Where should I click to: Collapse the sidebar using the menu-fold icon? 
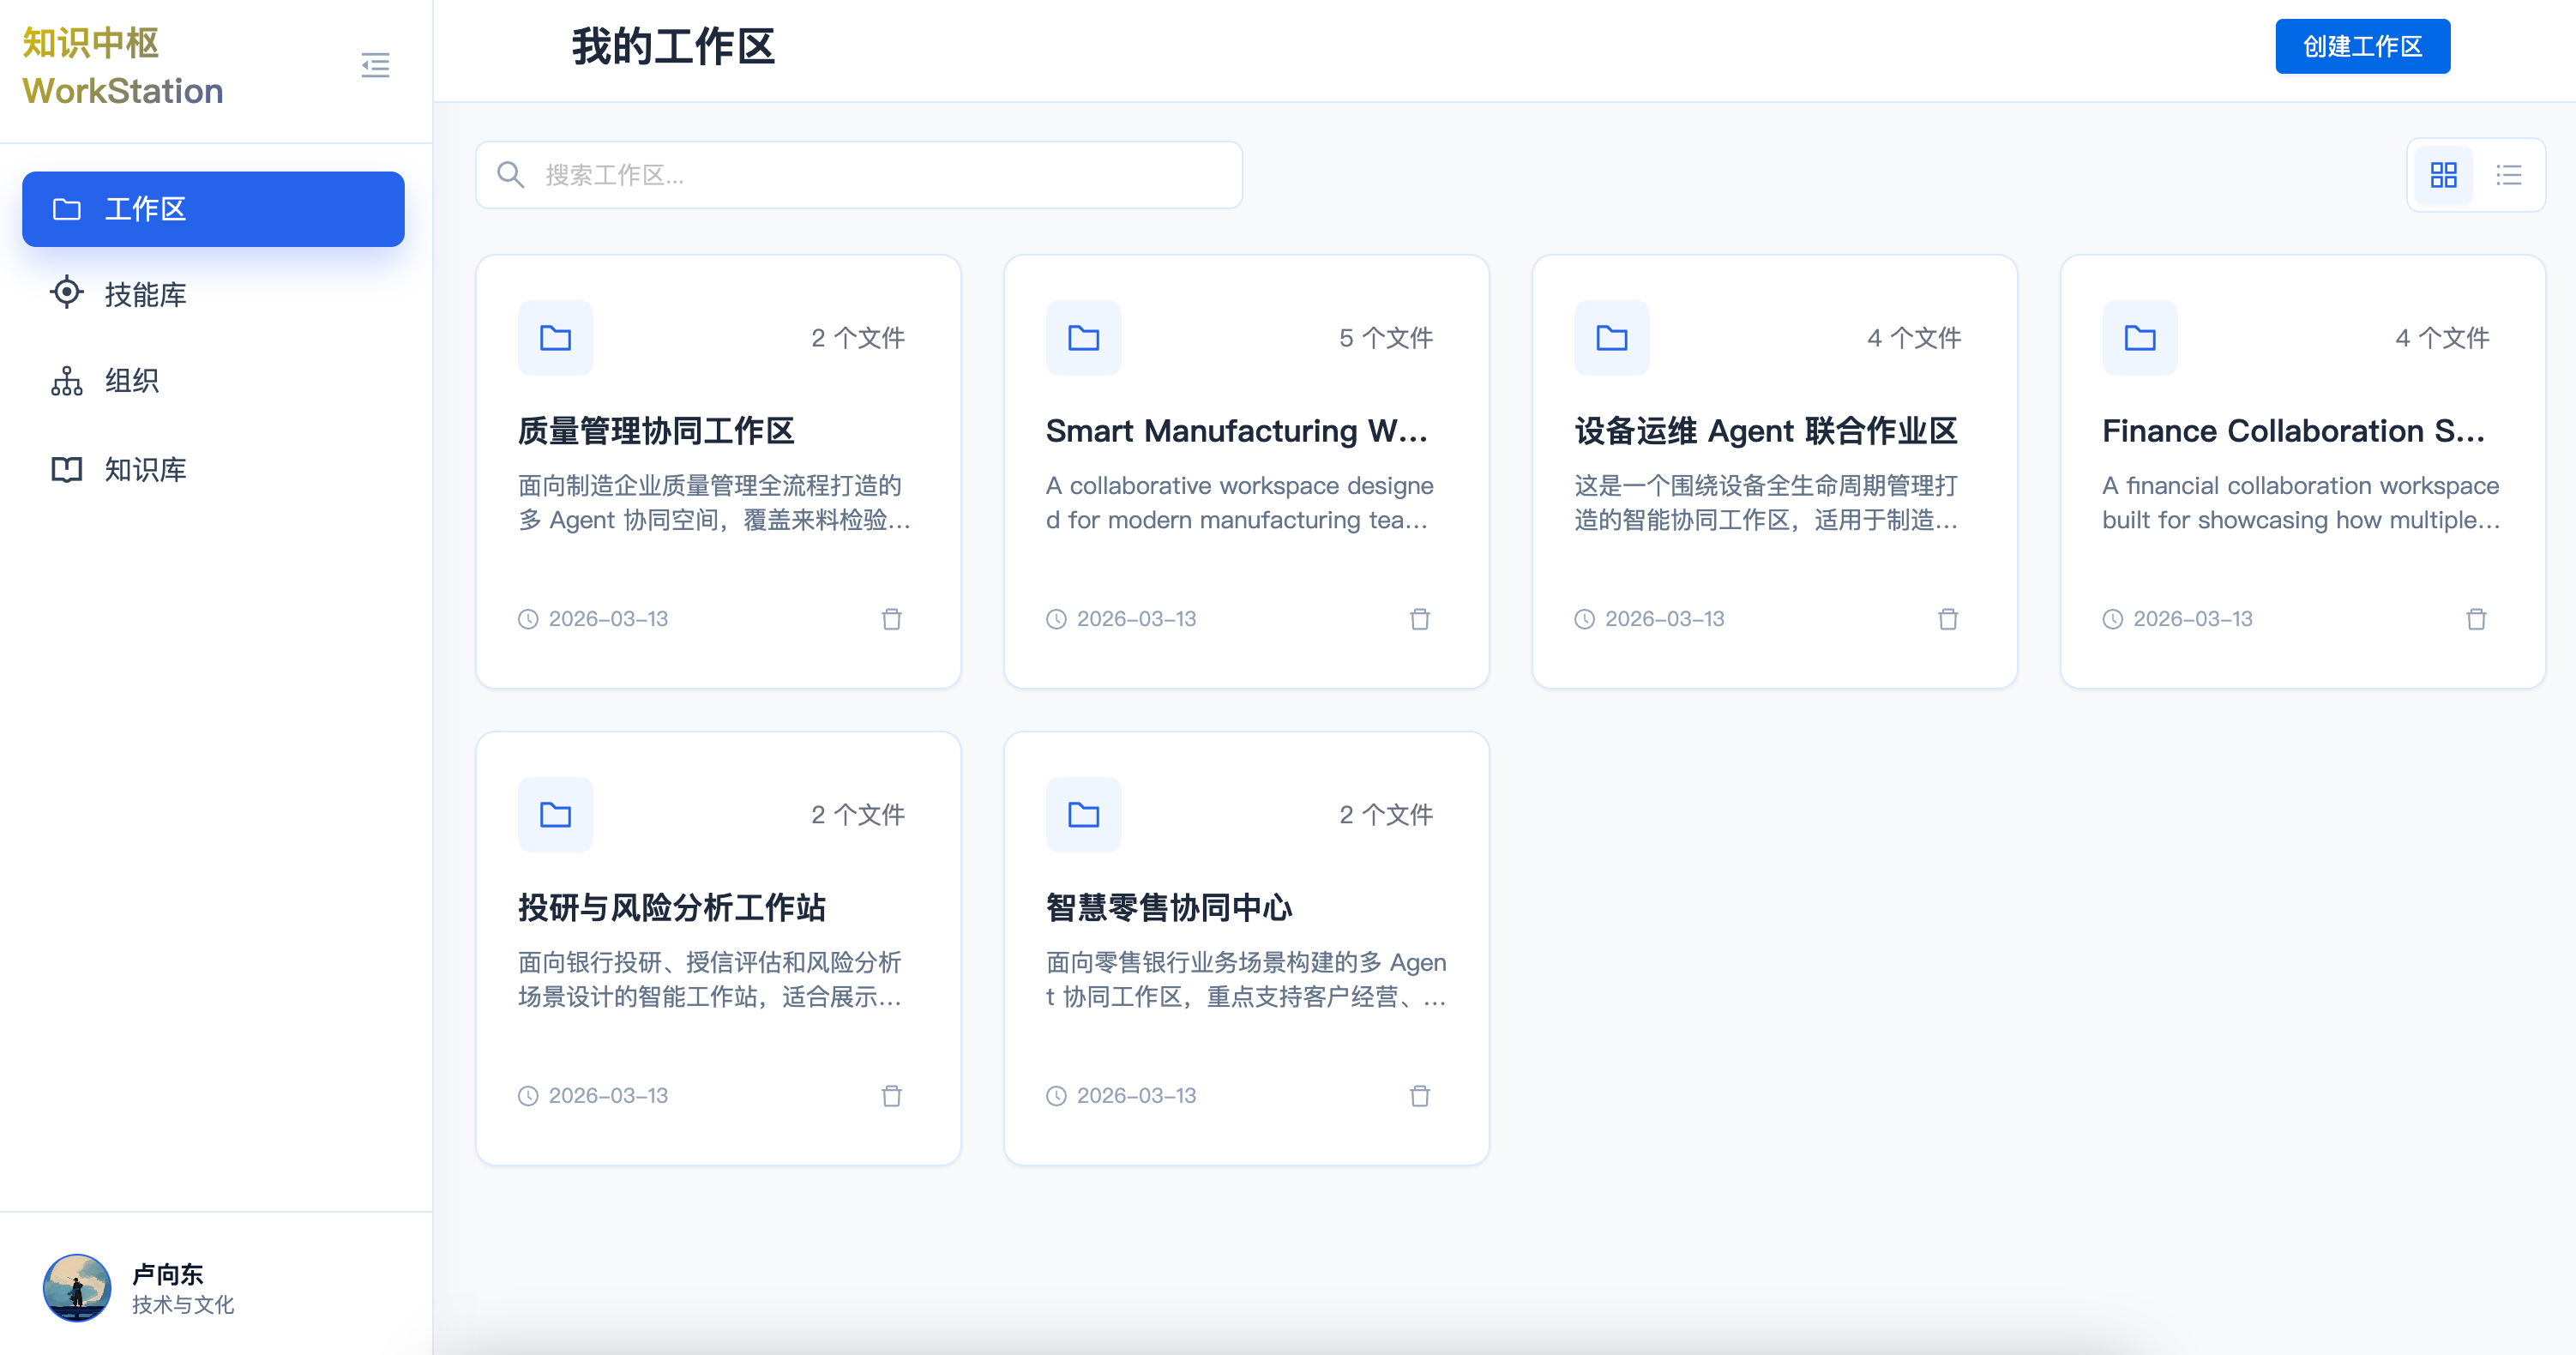[375, 65]
